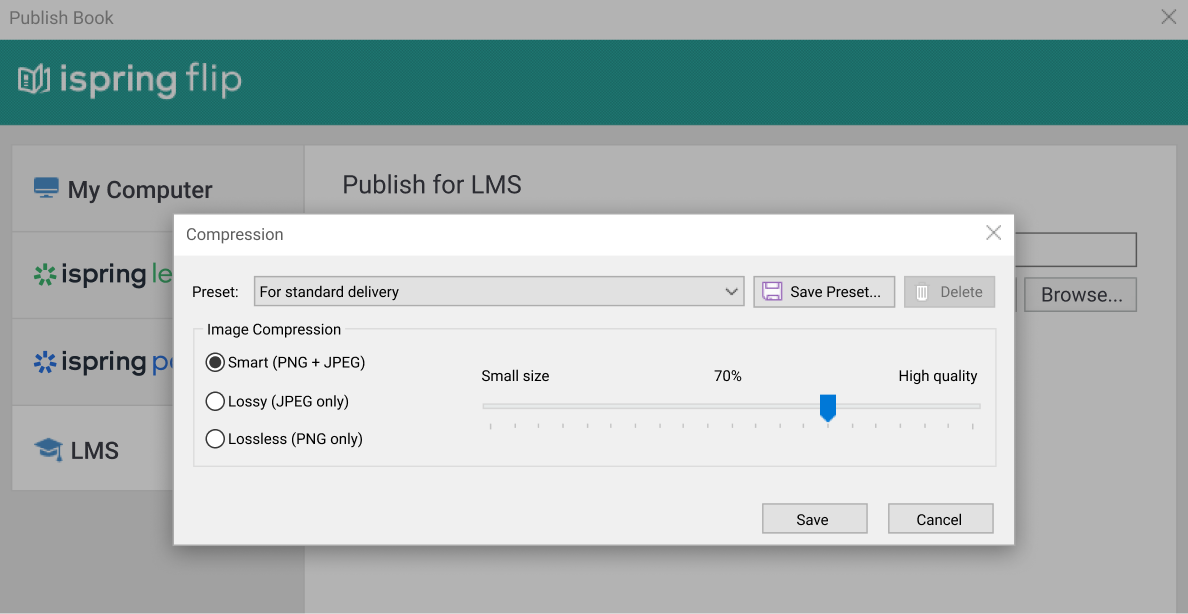Click the blue iSpring Play flower icon
Screen dimensions: 1188x614
[x=43, y=361]
